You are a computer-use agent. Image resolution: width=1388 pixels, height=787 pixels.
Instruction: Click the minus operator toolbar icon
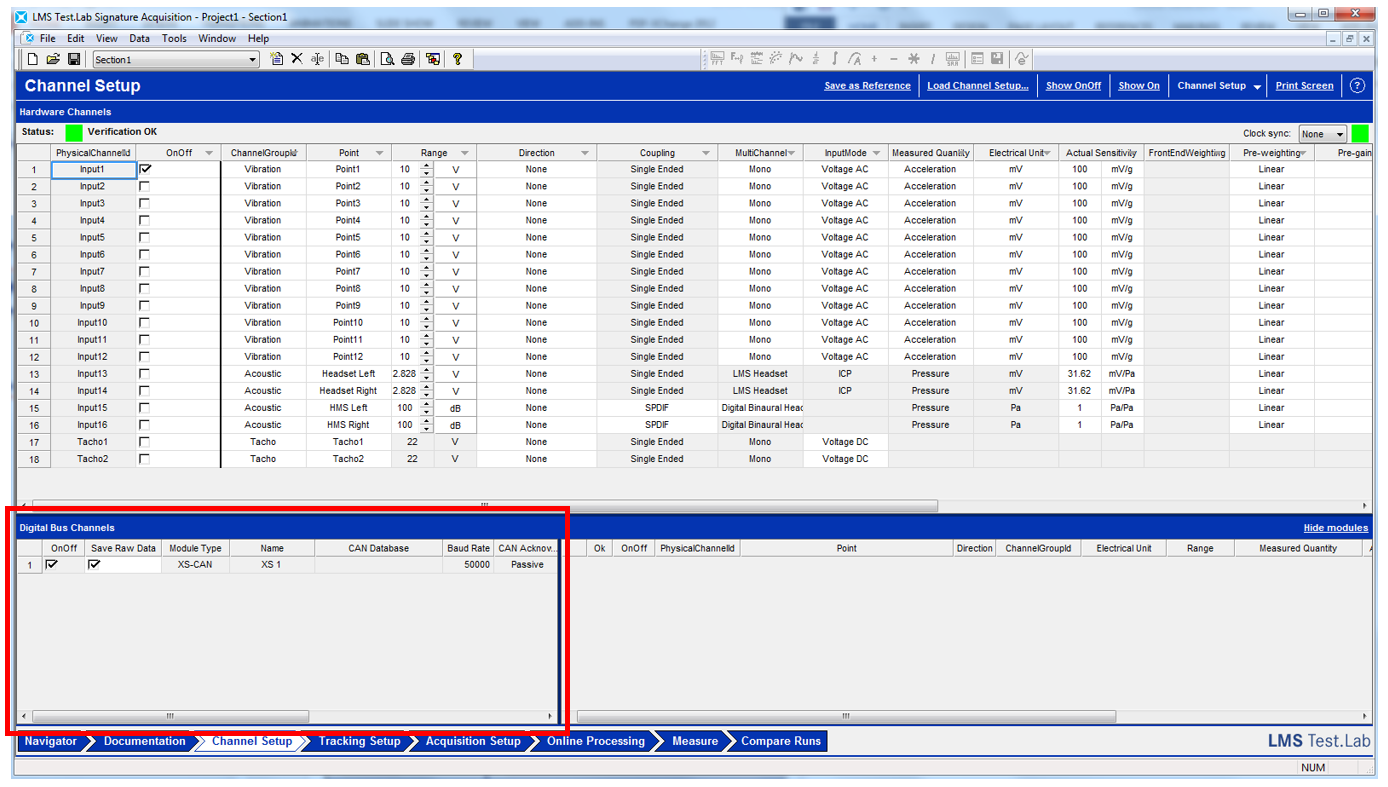point(894,59)
